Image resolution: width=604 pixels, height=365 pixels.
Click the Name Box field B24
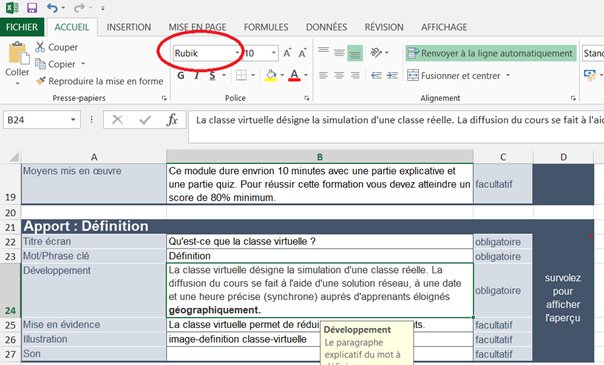click(x=37, y=120)
